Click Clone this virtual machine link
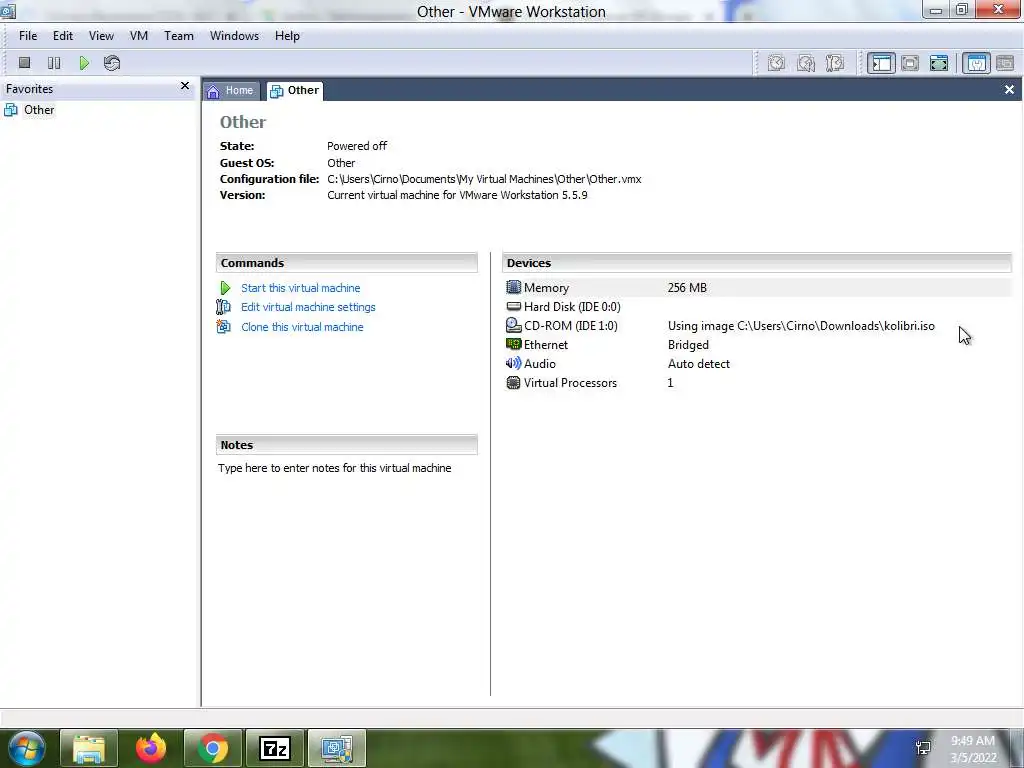This screenshot has height=768, width=1024. [302, 327]
